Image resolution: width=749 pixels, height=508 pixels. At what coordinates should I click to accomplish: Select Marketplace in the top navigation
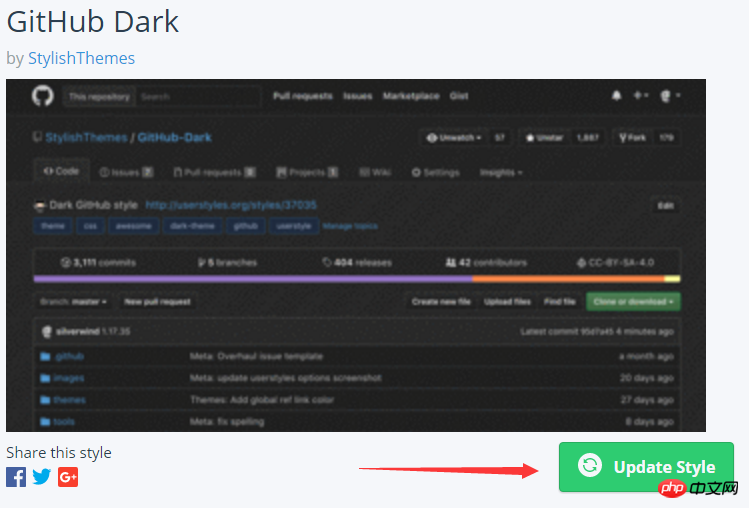coord(412,96)
